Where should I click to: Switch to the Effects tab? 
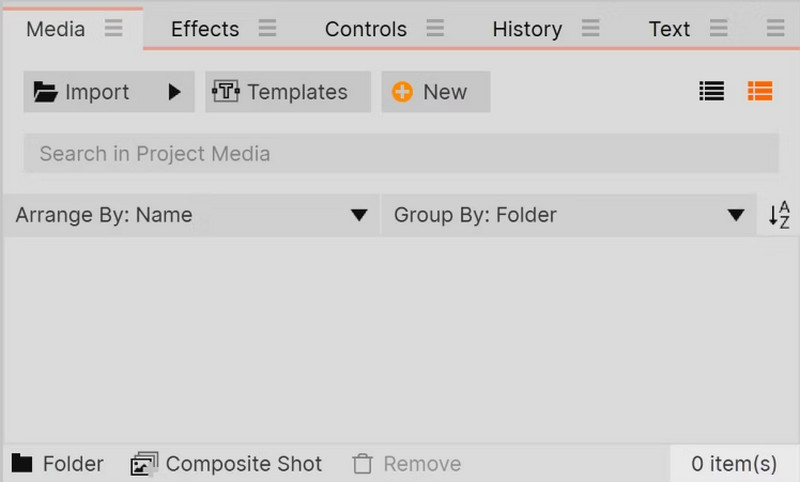coord(205,29)
